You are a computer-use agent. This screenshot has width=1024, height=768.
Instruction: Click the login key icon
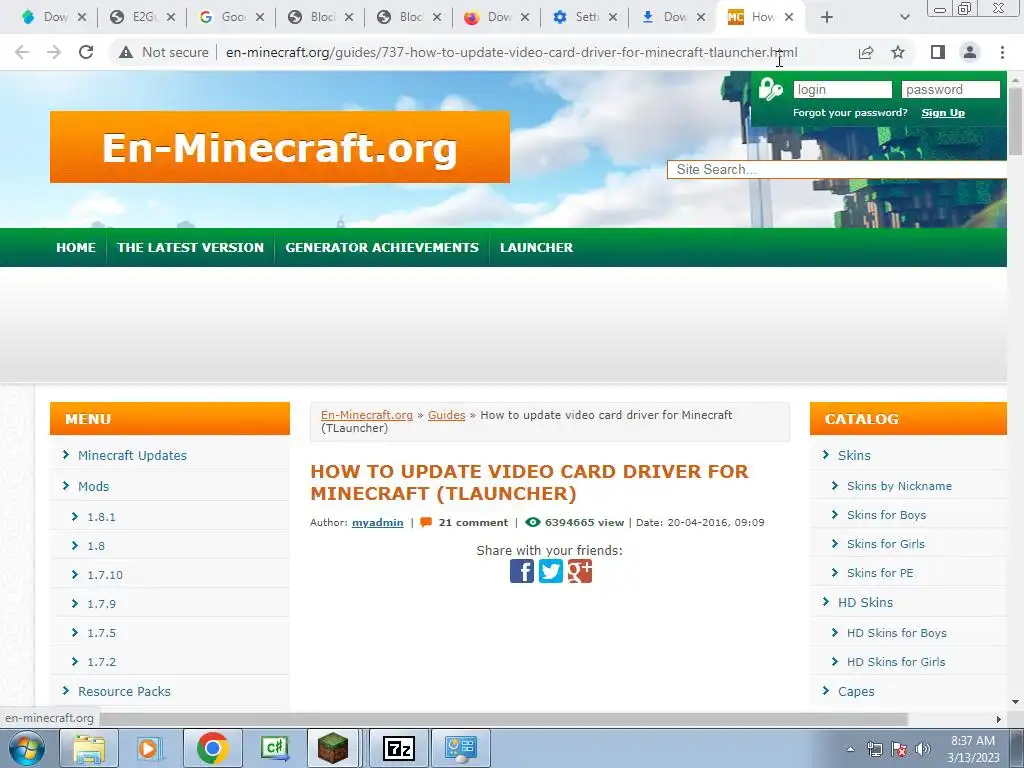[x=771, y=89]
